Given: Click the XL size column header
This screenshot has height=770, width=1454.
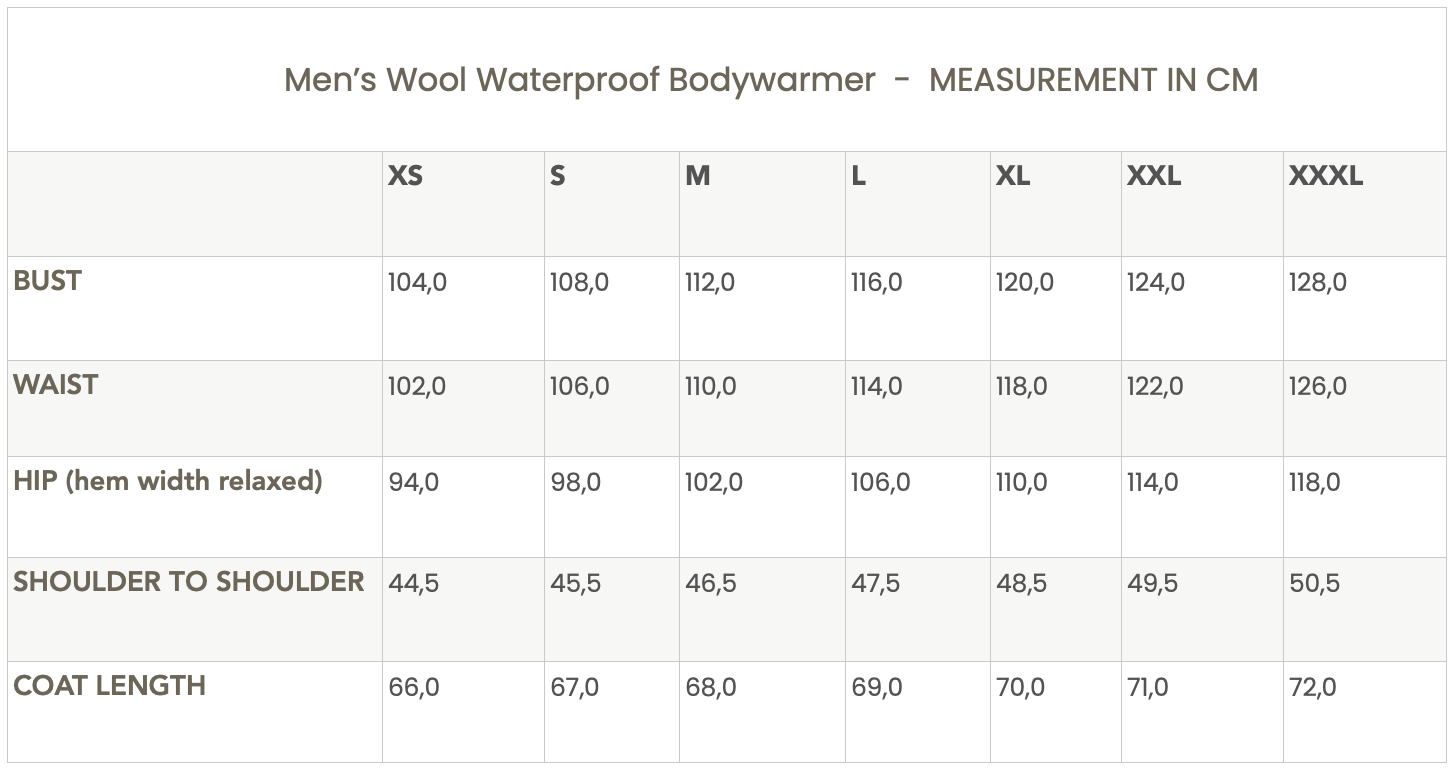Looking at the screenshot, I should (1012, 176).
